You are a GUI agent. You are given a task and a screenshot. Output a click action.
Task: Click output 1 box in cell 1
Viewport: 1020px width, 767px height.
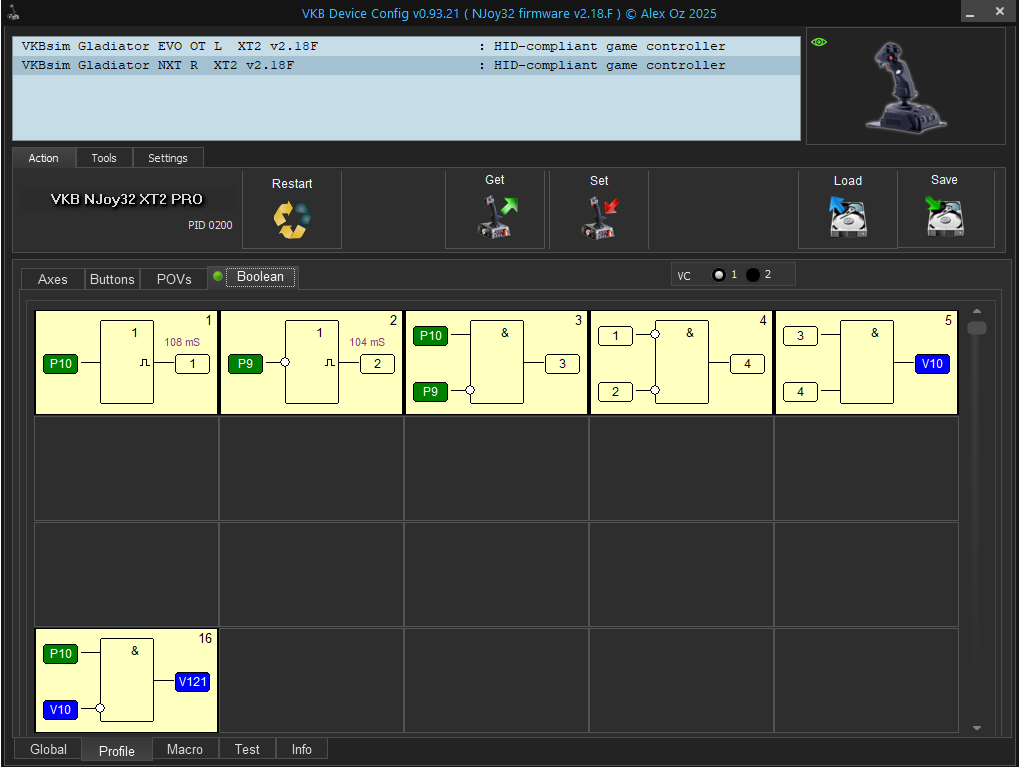[x=193, y=364]
